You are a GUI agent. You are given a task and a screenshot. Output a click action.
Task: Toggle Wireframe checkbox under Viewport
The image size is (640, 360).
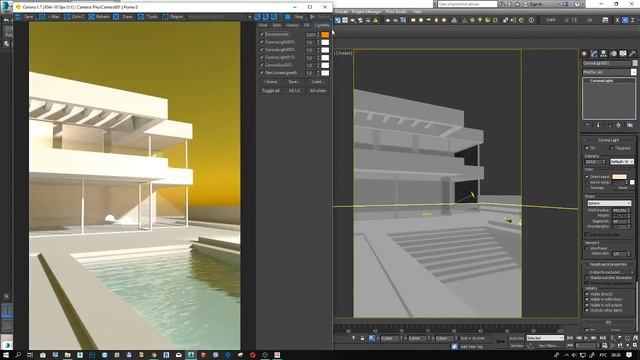(x=587, y=248)
